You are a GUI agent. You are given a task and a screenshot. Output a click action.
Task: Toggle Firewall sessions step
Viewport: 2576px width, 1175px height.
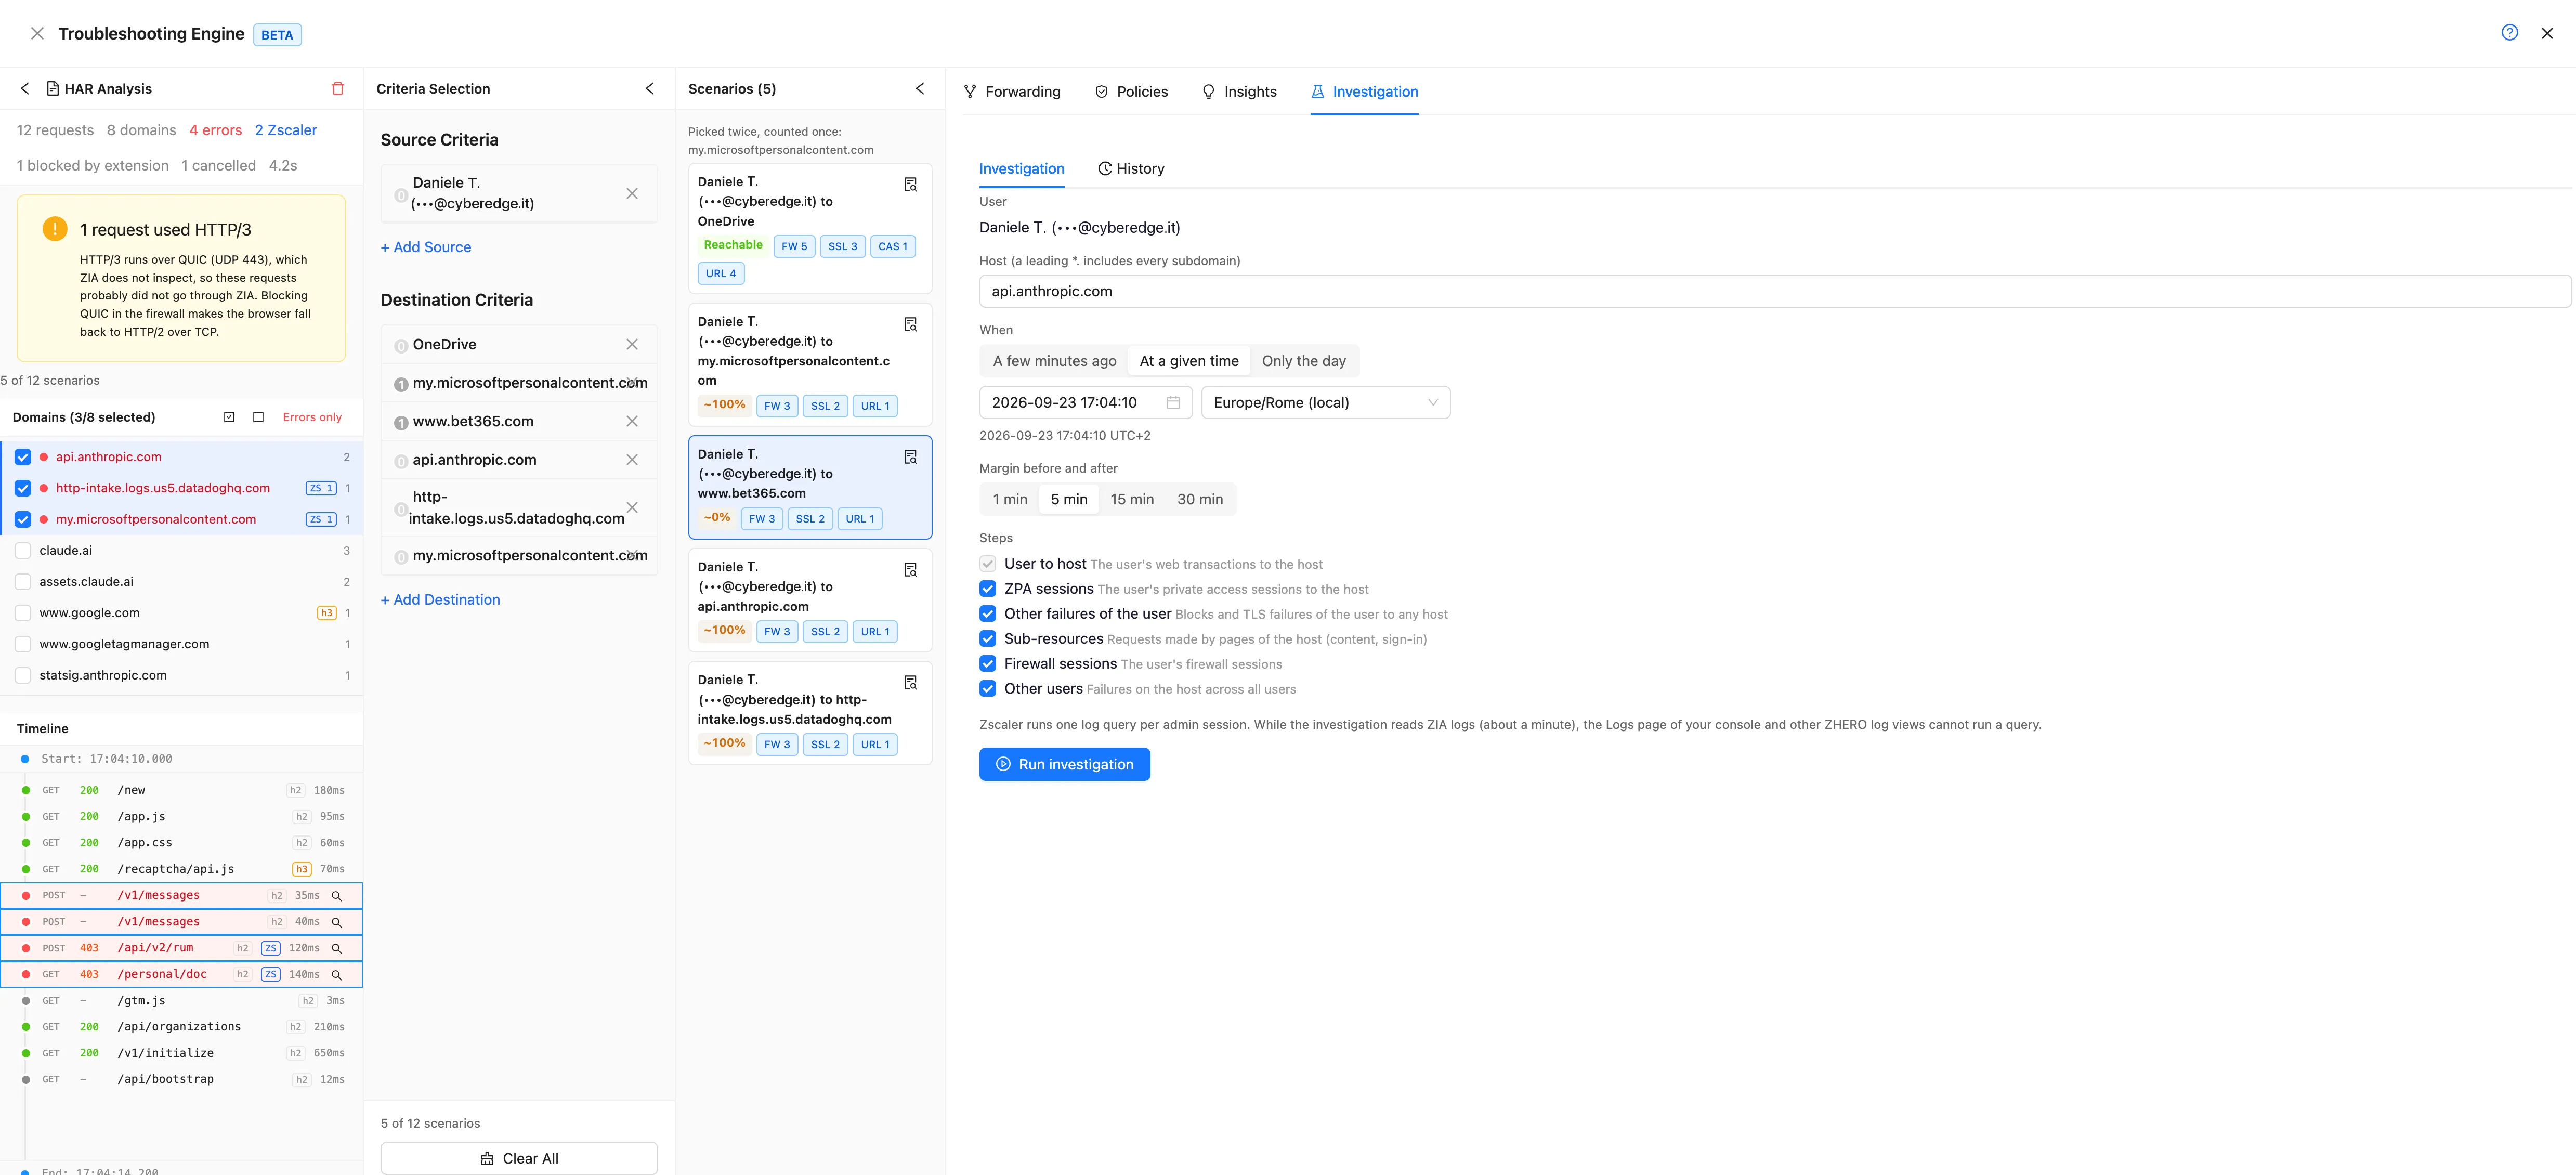pos(988,664)
